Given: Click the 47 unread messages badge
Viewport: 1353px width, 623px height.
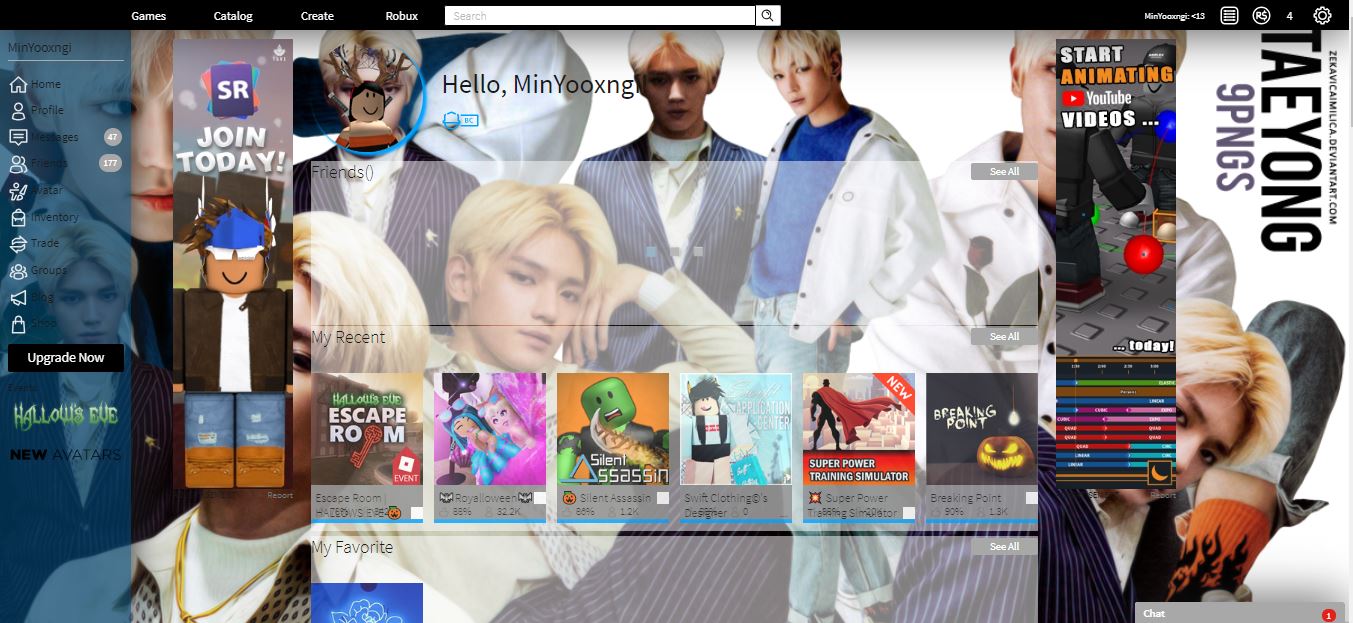Looking at the screenshot, I should pos(113,137).
